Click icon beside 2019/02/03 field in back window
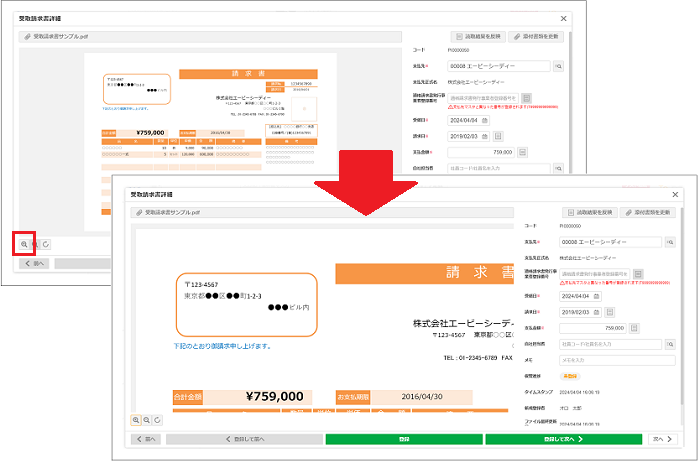Viewport: 700px width, 463px height. [499, 136]
